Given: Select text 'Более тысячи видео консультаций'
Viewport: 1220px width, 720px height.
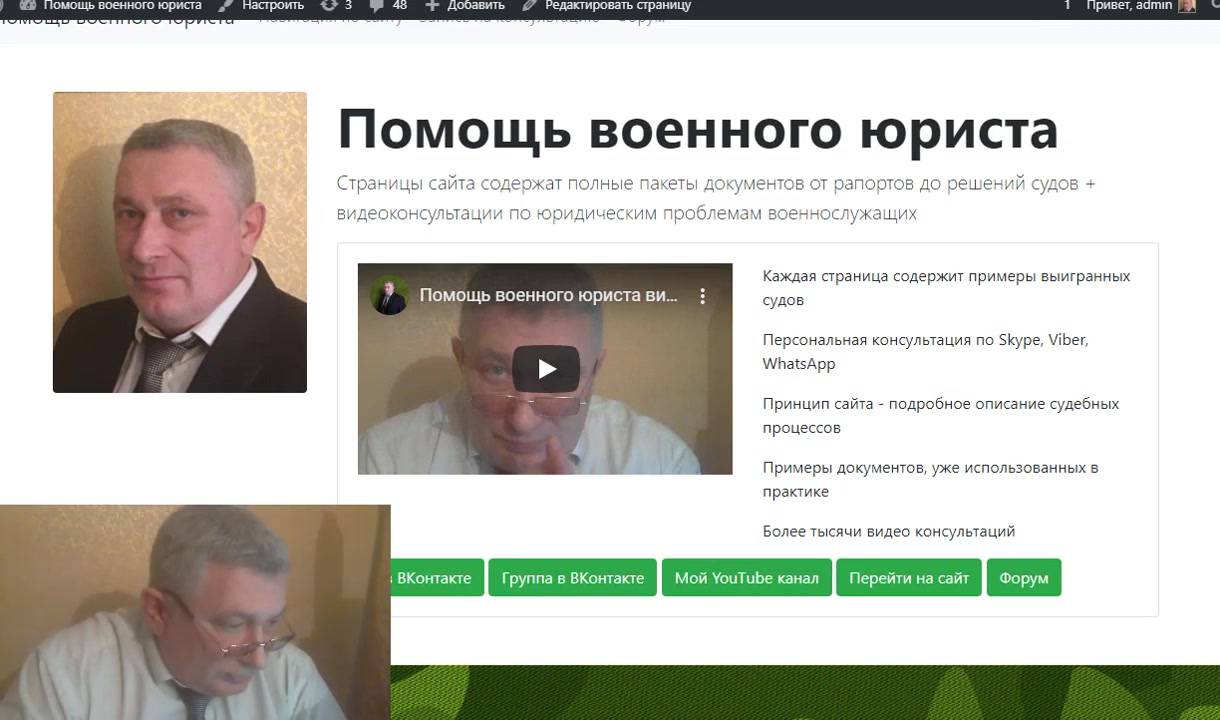Looking at the screenshot, I should point(888,531).
